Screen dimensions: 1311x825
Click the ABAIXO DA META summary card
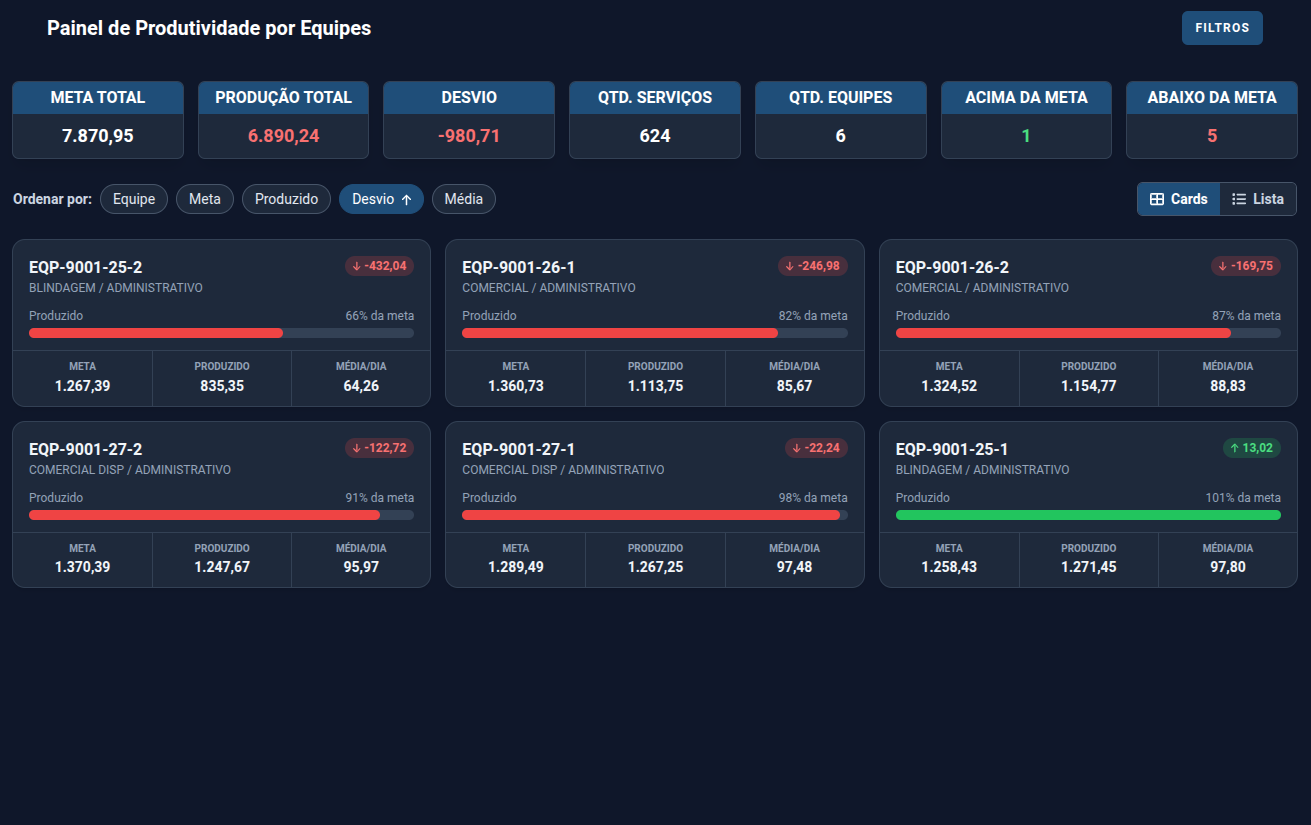click(1212, 120)
